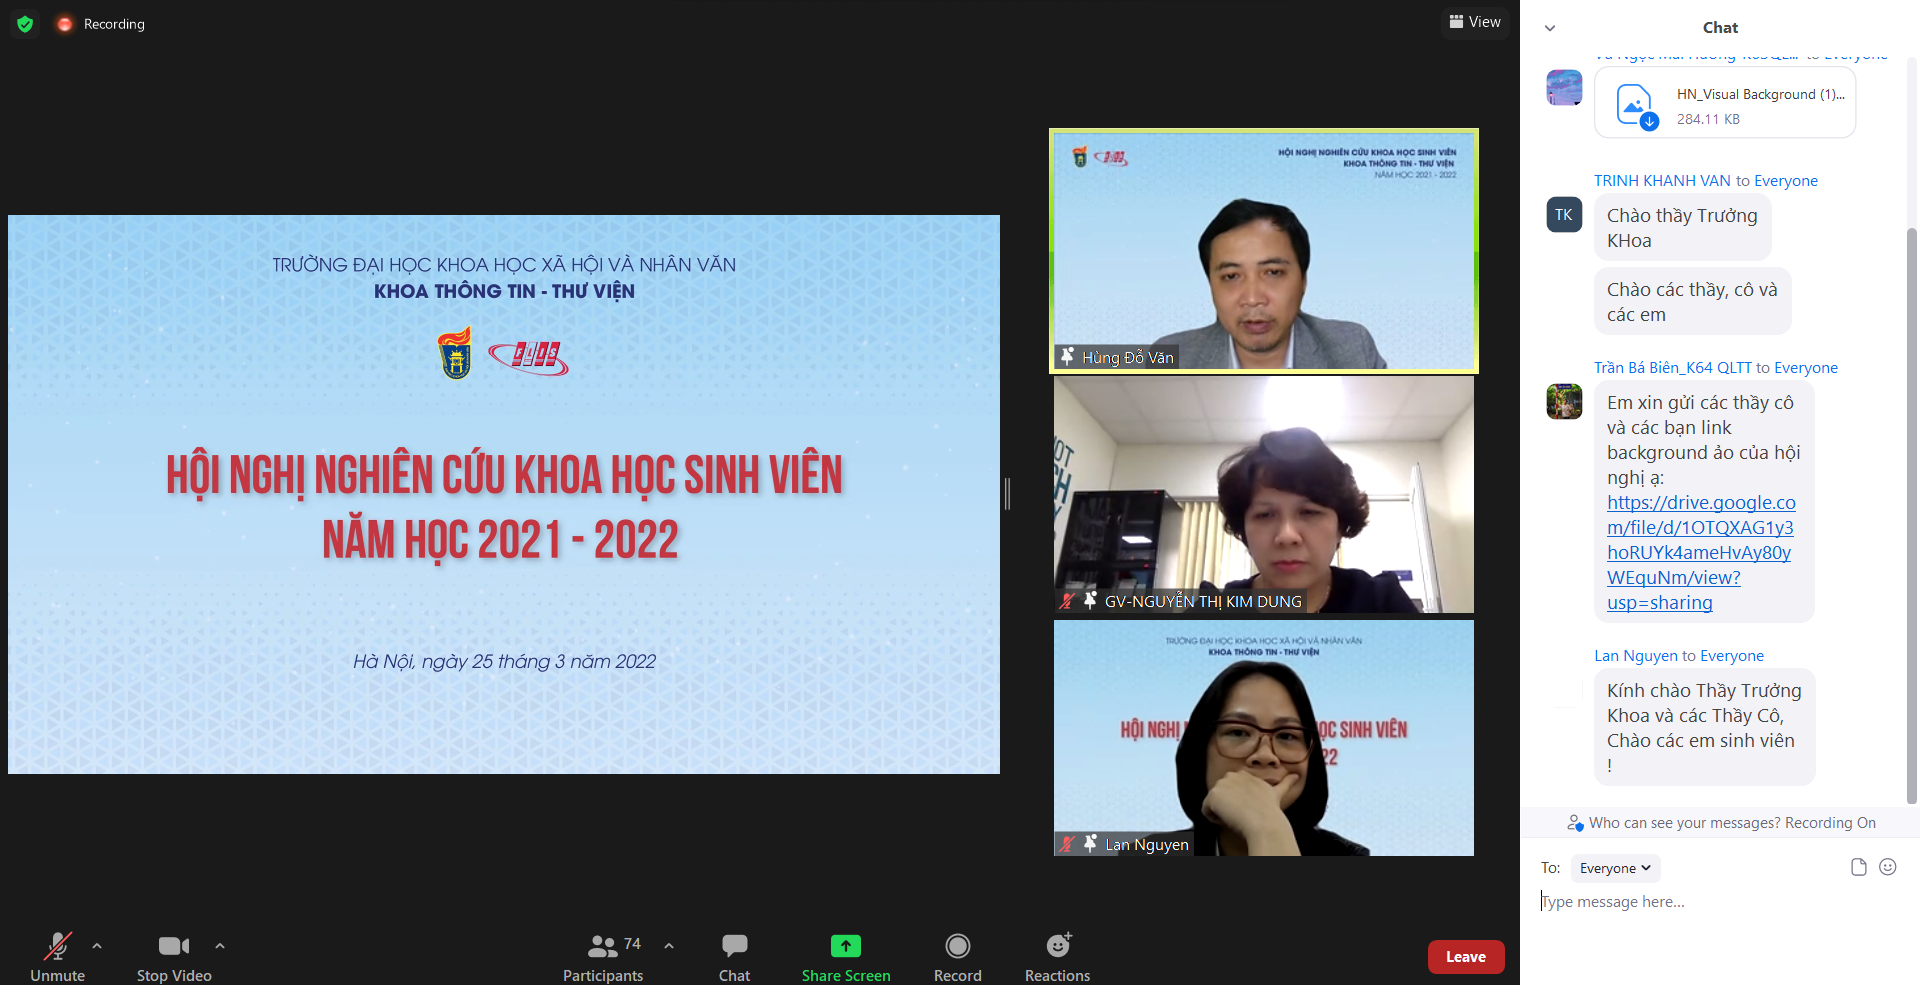Click sender name TRINH KHANH VAN

1662,181
